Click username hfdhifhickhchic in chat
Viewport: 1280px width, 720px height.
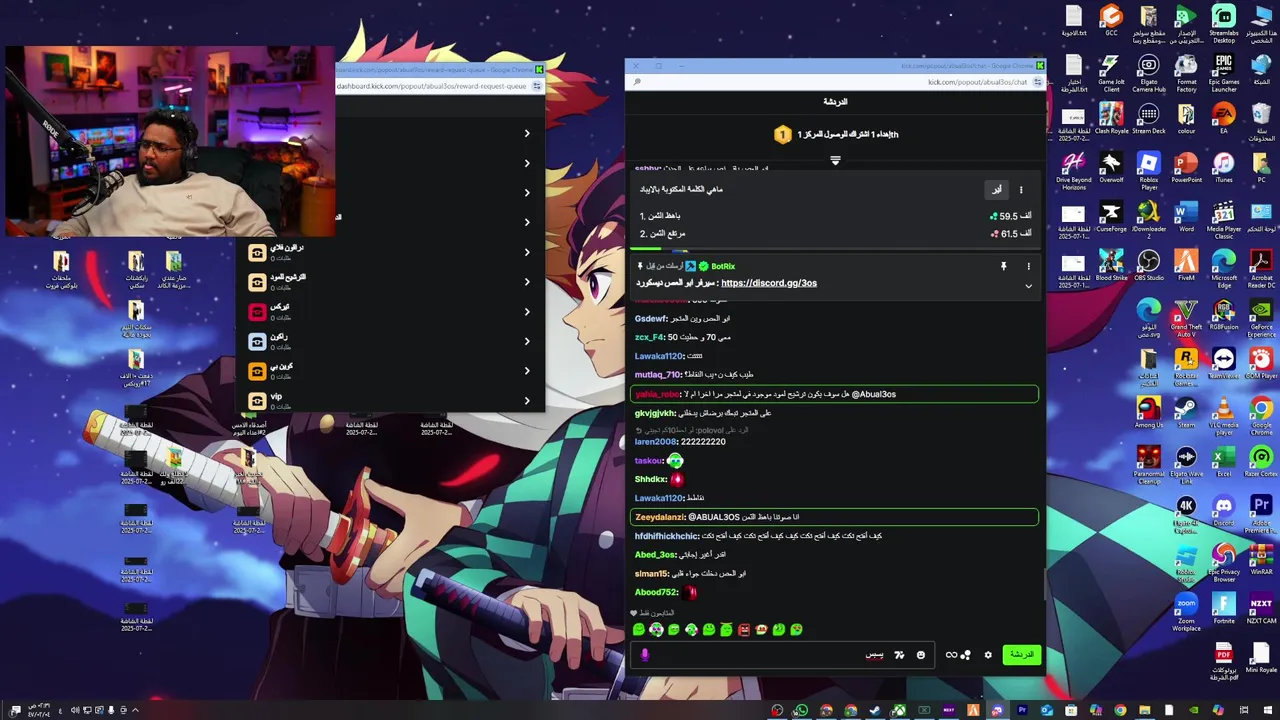click(666, 536)
